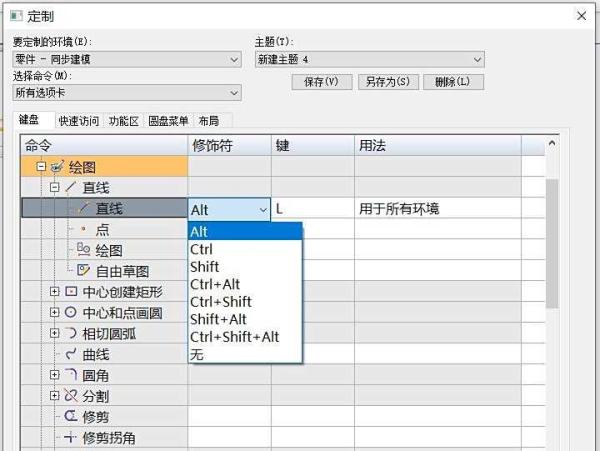The width and height of the screenshot is (600, 451).
Task: Switch to the 功能区 tab
Action: coord(123,121)
